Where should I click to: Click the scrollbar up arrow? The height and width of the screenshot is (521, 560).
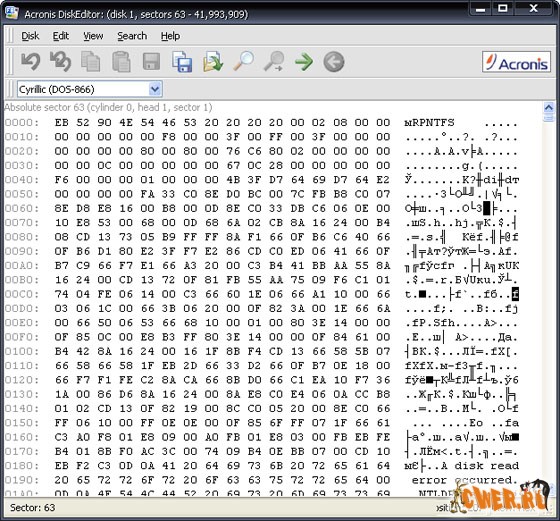tap(548, 107)
